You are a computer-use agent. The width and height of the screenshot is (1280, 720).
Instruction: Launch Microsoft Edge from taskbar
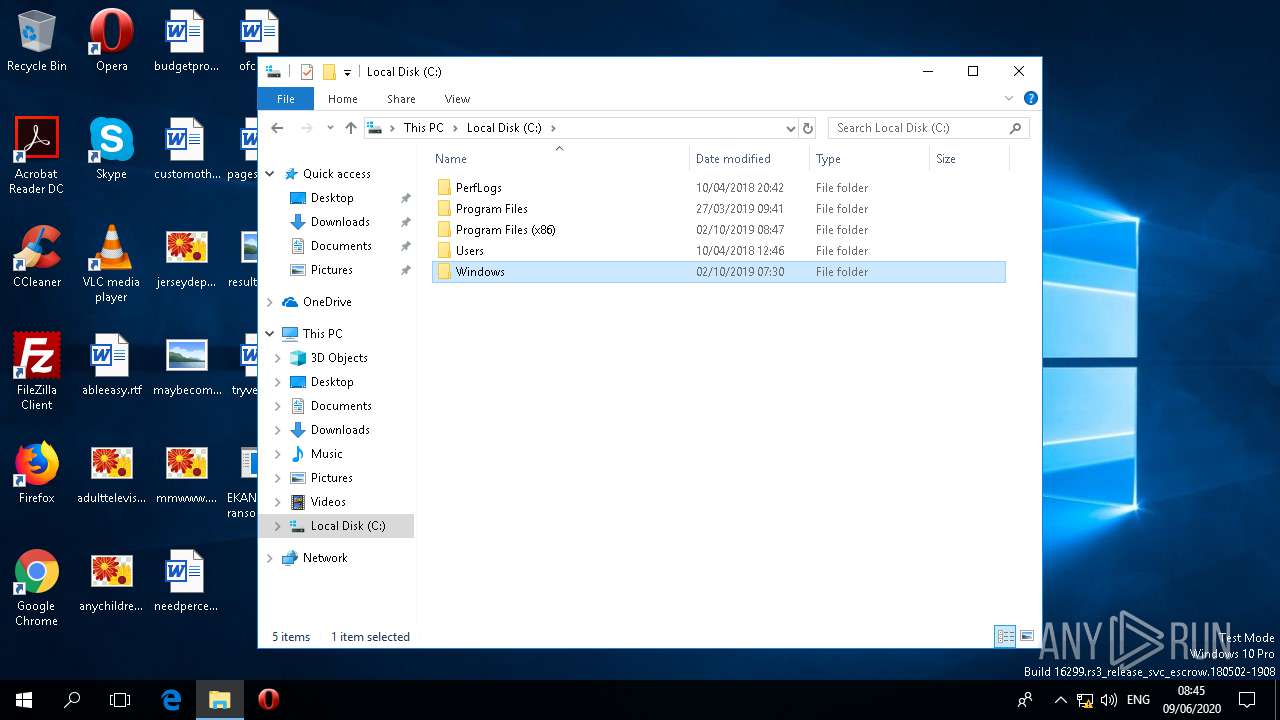tap(171, 700)
